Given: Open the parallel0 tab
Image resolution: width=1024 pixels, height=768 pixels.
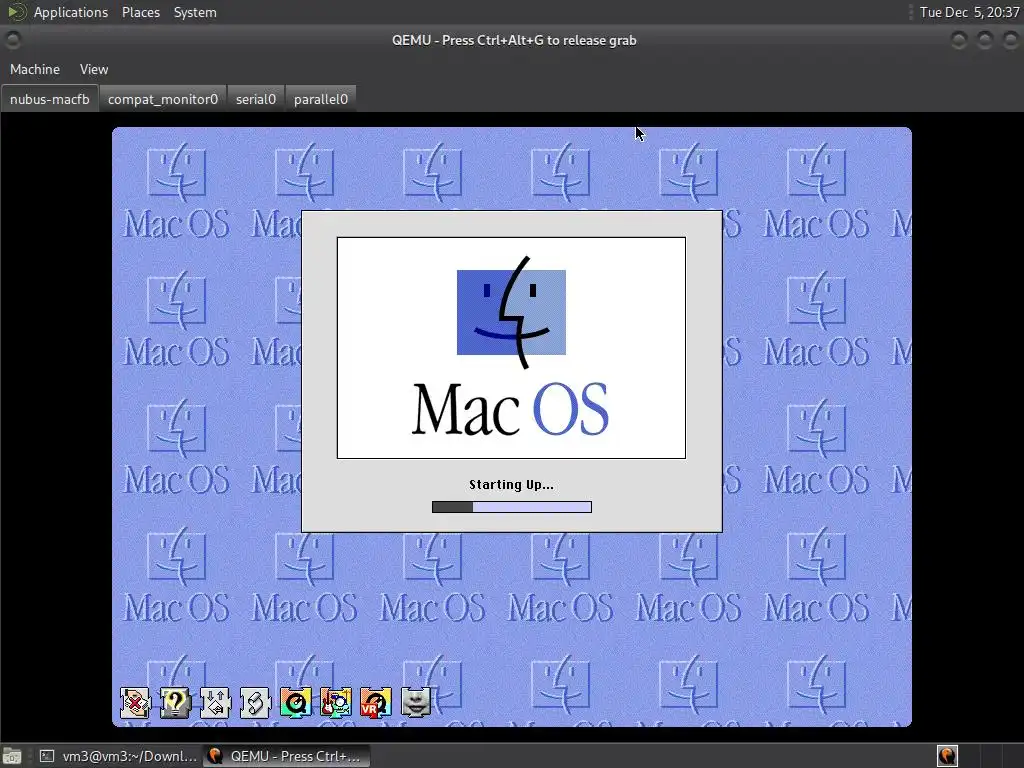Looking at the screenshot, I should point(321,99).
